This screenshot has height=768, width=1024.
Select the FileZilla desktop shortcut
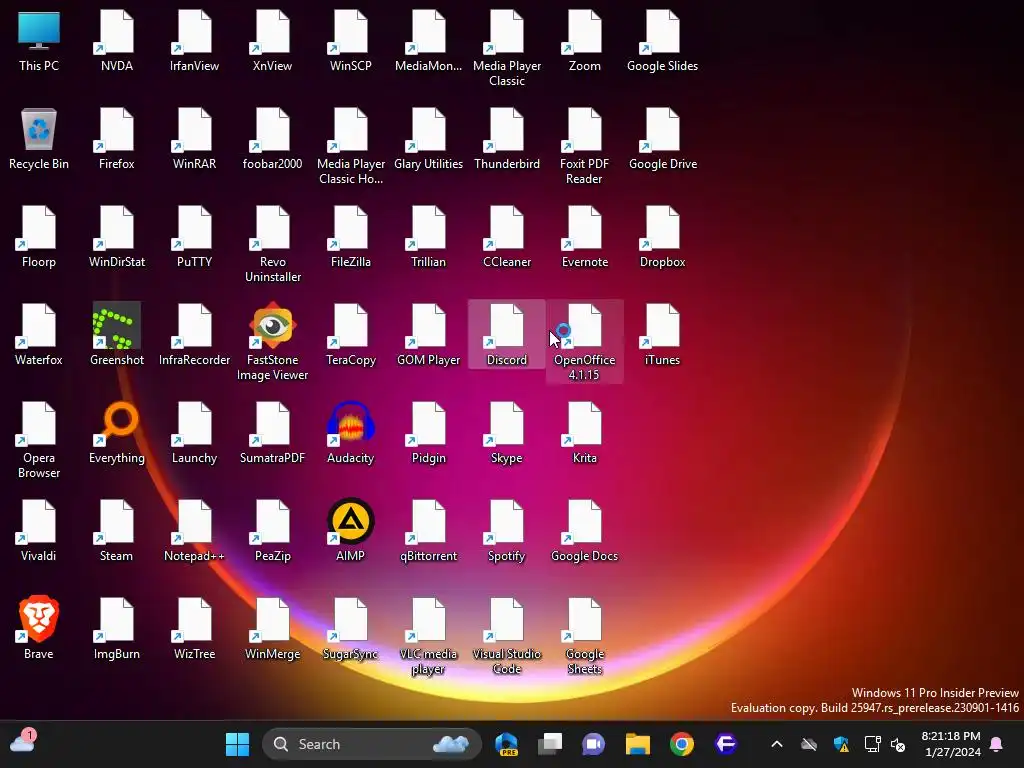tap(351, 237)
